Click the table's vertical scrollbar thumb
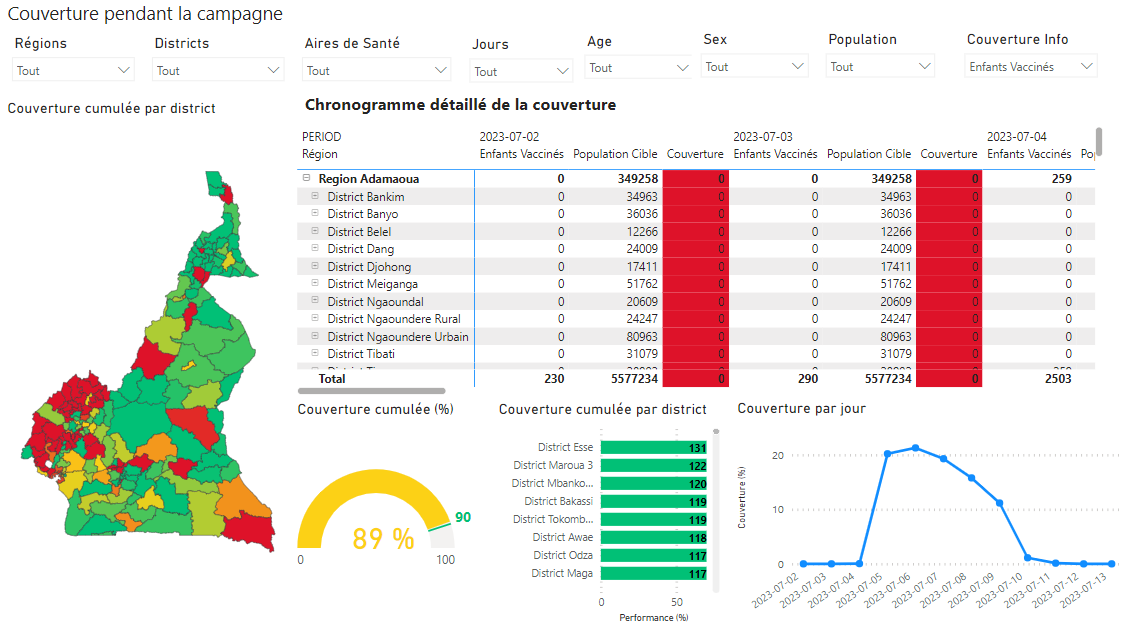This screenshot has width=1141, height=632. [x=1099, y=141]
